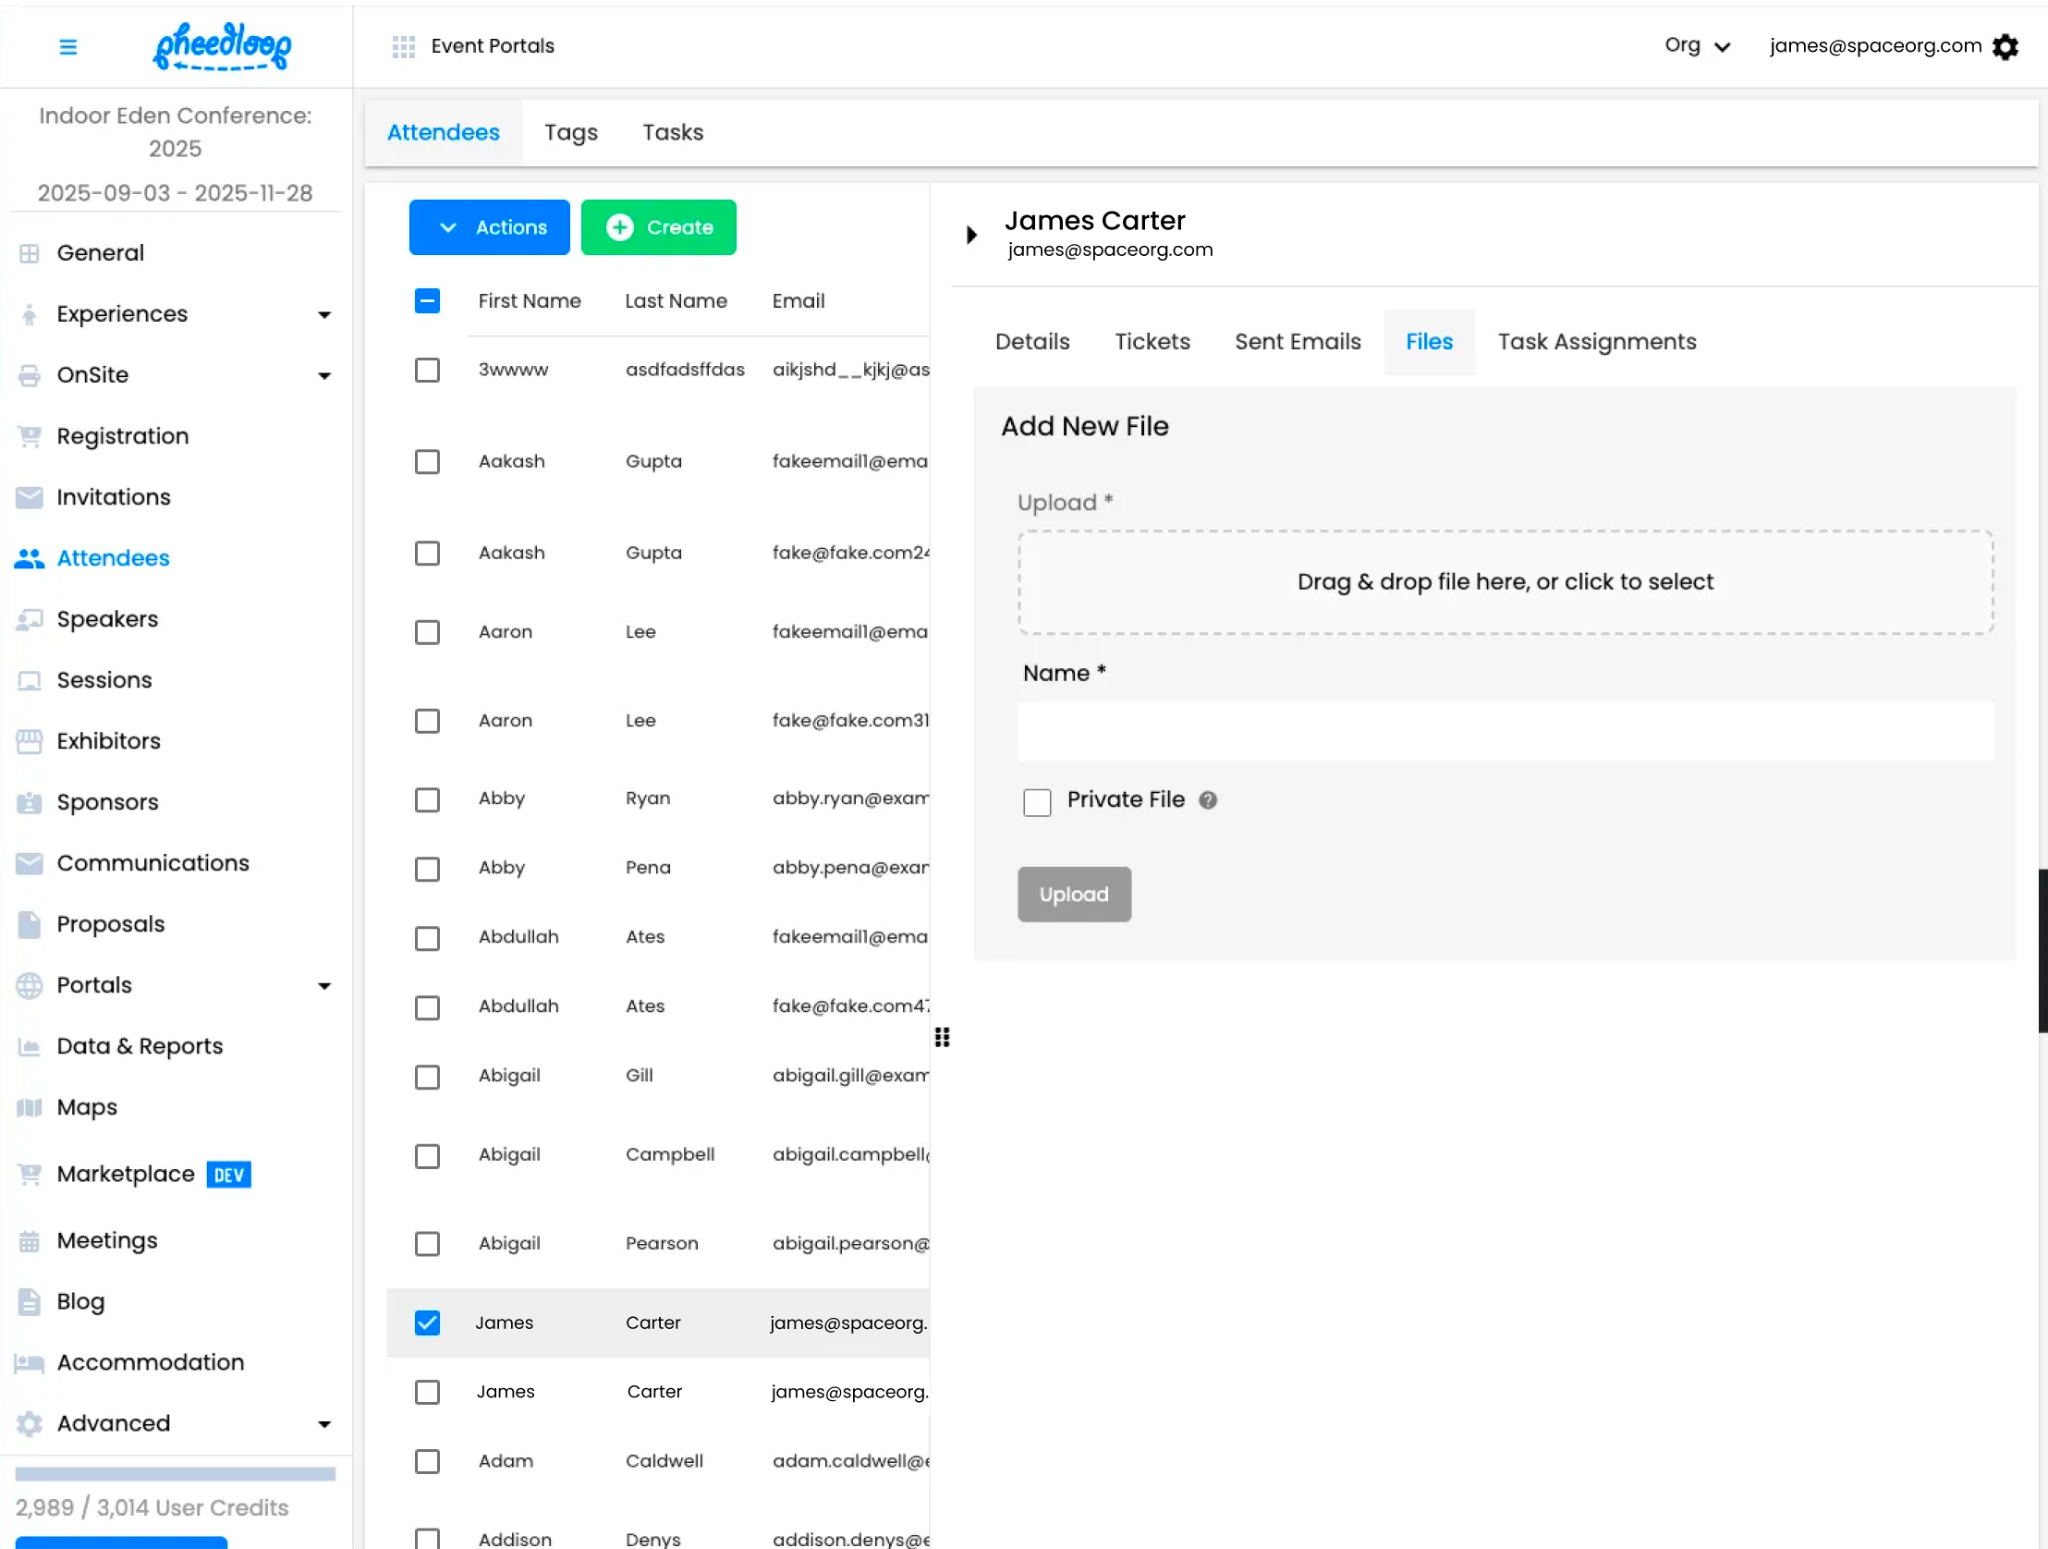Go to the Maps section
The width and height of the screenshot is (2048, 1549).
click(x=87, y=1107)
